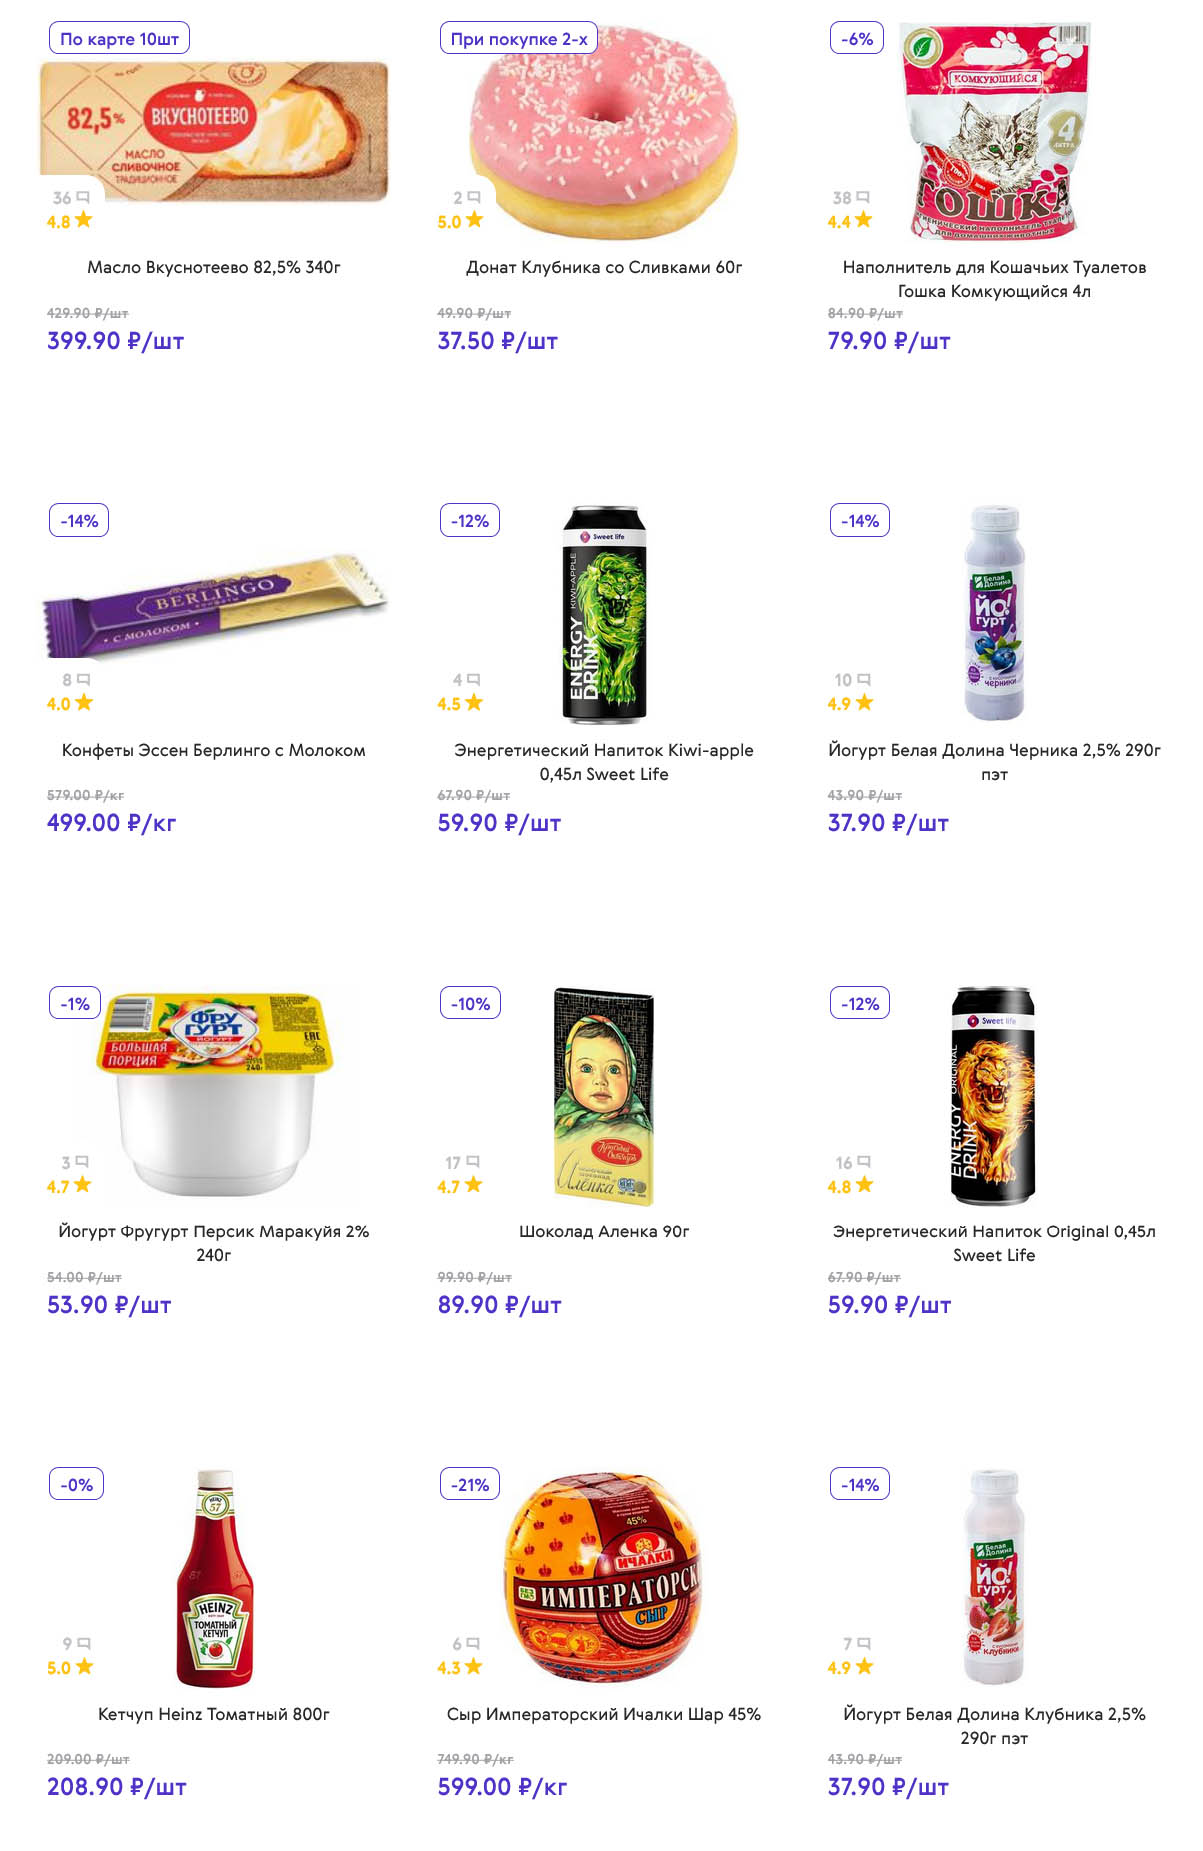Click the rating star on Берлинго candies

pos(84,702)
